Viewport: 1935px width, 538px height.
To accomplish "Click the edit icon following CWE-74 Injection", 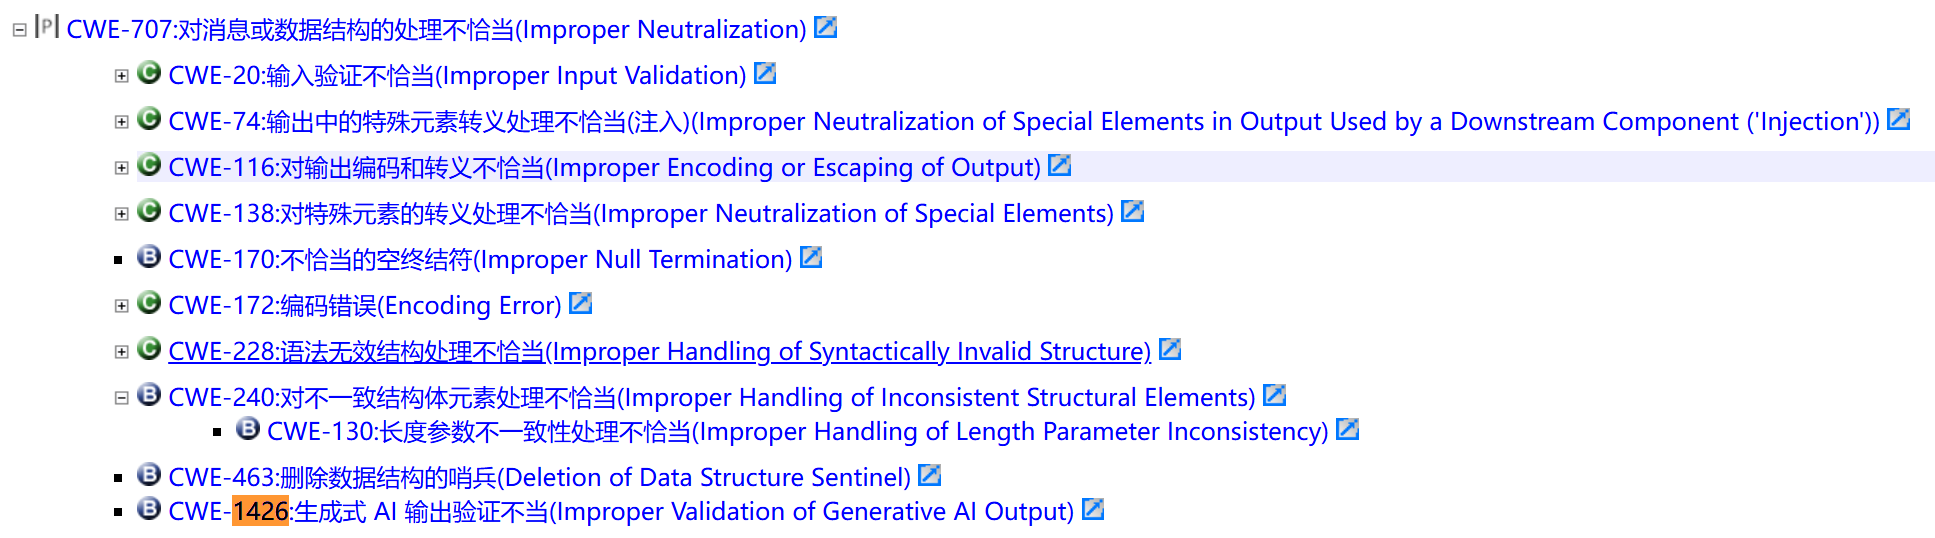I will (x=1898, y=119).
